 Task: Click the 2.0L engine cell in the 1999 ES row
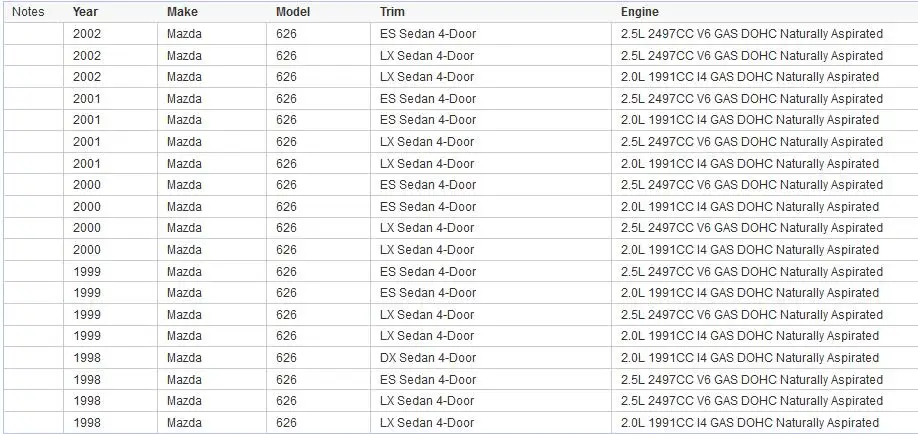[764, 293]
